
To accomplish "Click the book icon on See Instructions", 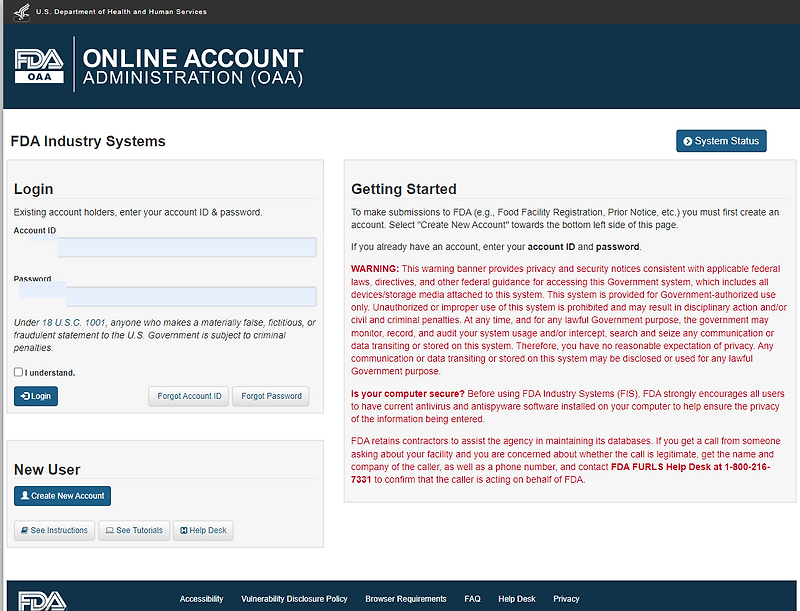I will point(24,530).
